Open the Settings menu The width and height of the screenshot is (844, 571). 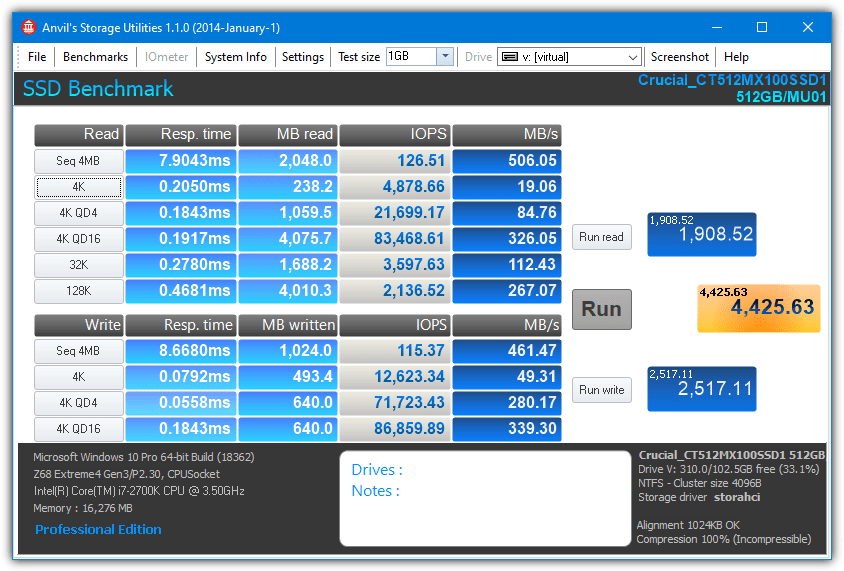pos(302,57)
